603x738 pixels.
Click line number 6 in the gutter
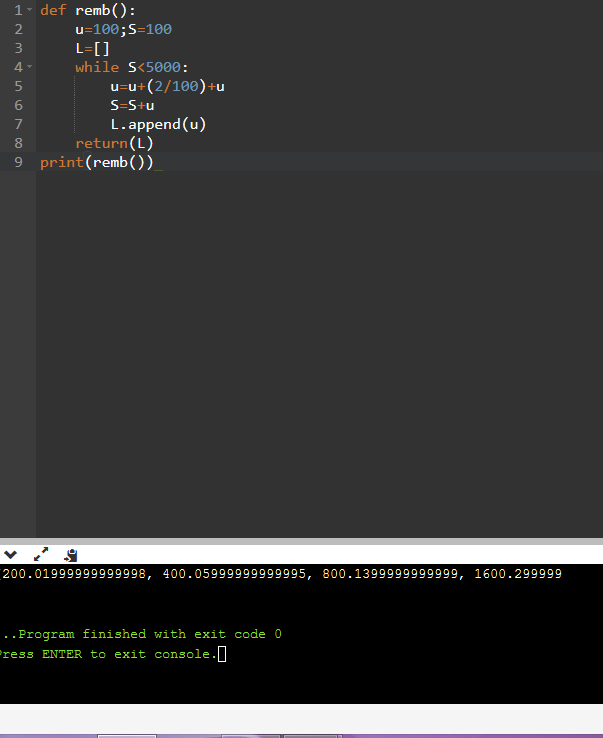(x=18, y=105)
